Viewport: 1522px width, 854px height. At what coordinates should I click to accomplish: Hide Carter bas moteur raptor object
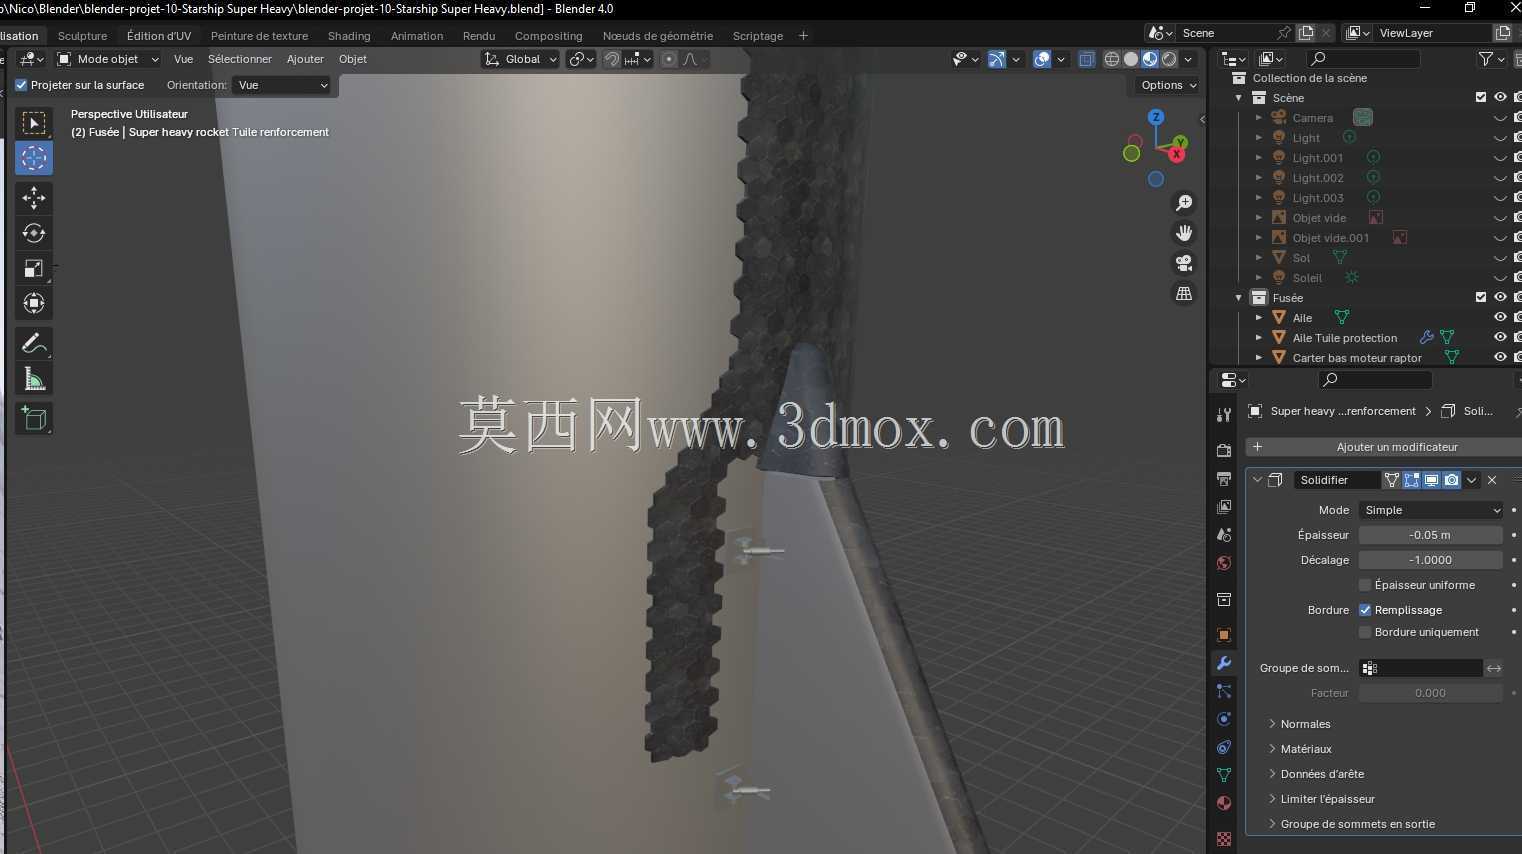tap(1500, 358)
